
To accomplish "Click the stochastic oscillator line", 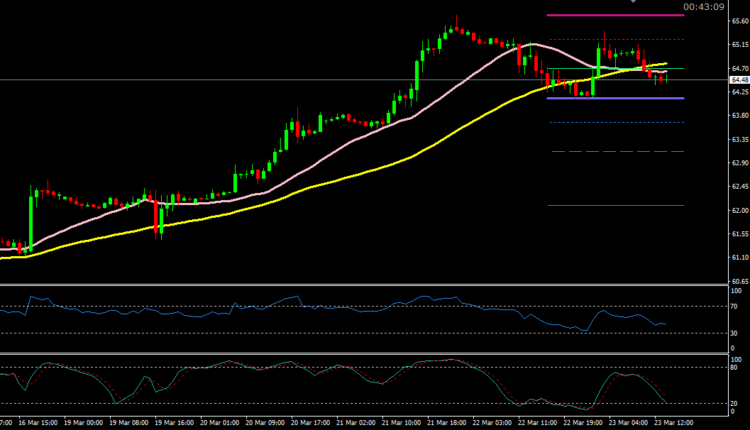I will (300, 370).
